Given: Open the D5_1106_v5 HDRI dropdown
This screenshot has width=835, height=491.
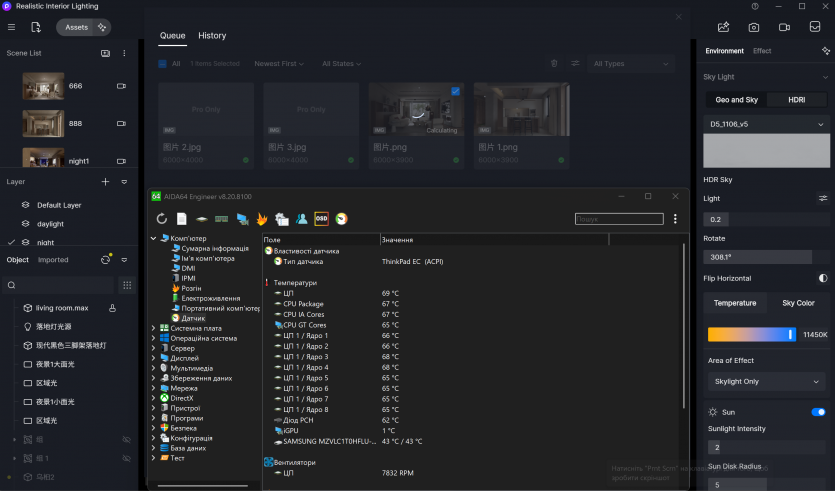Looking at the screenshot, I should pos(766,124).
